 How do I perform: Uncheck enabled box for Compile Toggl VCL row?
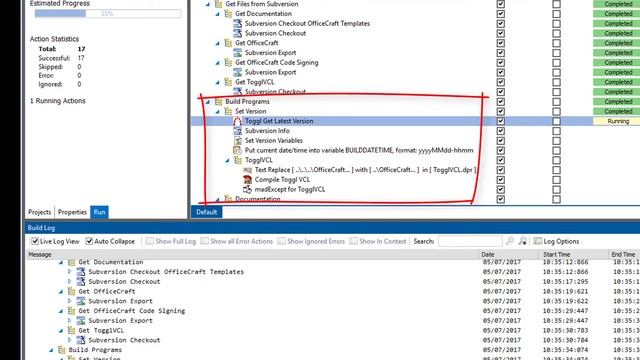[x=501, y=180]
